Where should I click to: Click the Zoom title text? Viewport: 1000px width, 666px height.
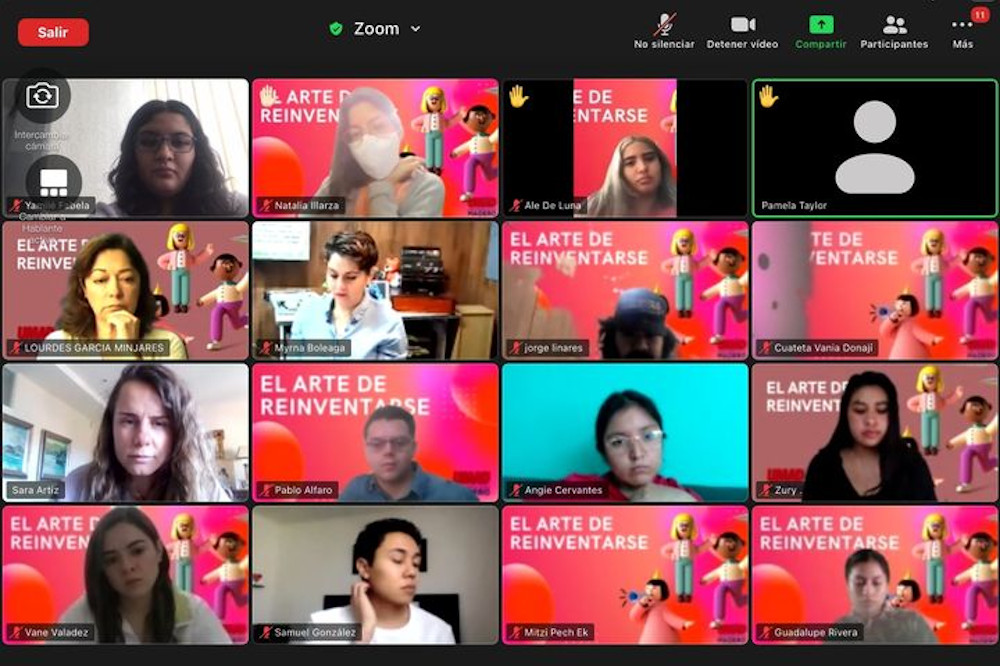376,29
